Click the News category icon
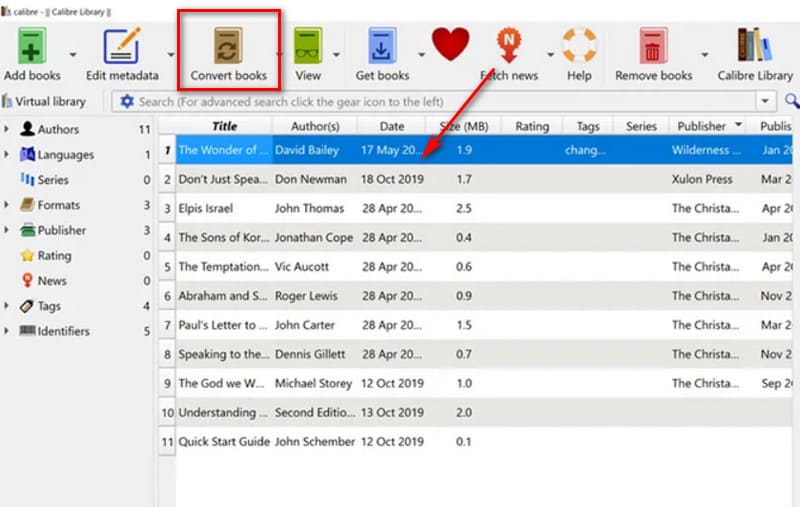Image resolution: width=800 pixels, height=507 pixels. point(28,280)
